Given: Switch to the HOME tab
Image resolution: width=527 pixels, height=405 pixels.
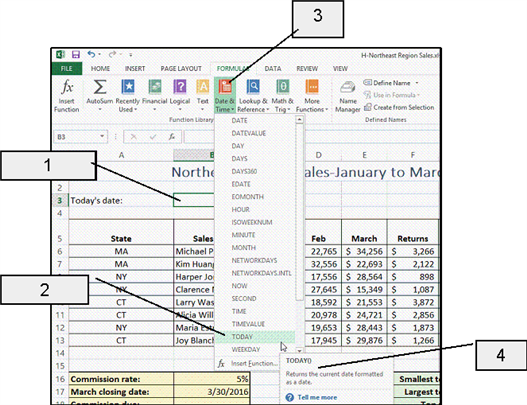Looking at the screenshot, I should (x=100, y=69).
